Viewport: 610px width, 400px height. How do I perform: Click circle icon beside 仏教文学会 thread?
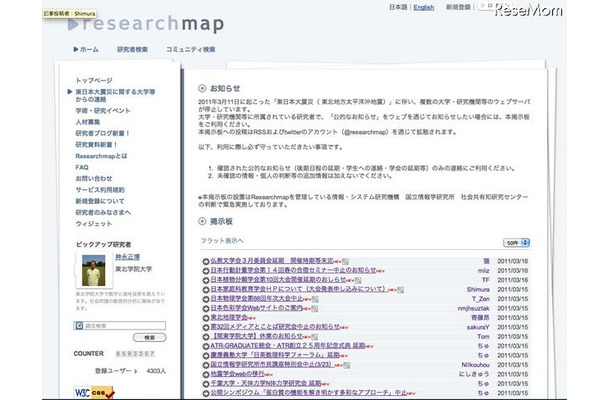[x=204, y=260]
